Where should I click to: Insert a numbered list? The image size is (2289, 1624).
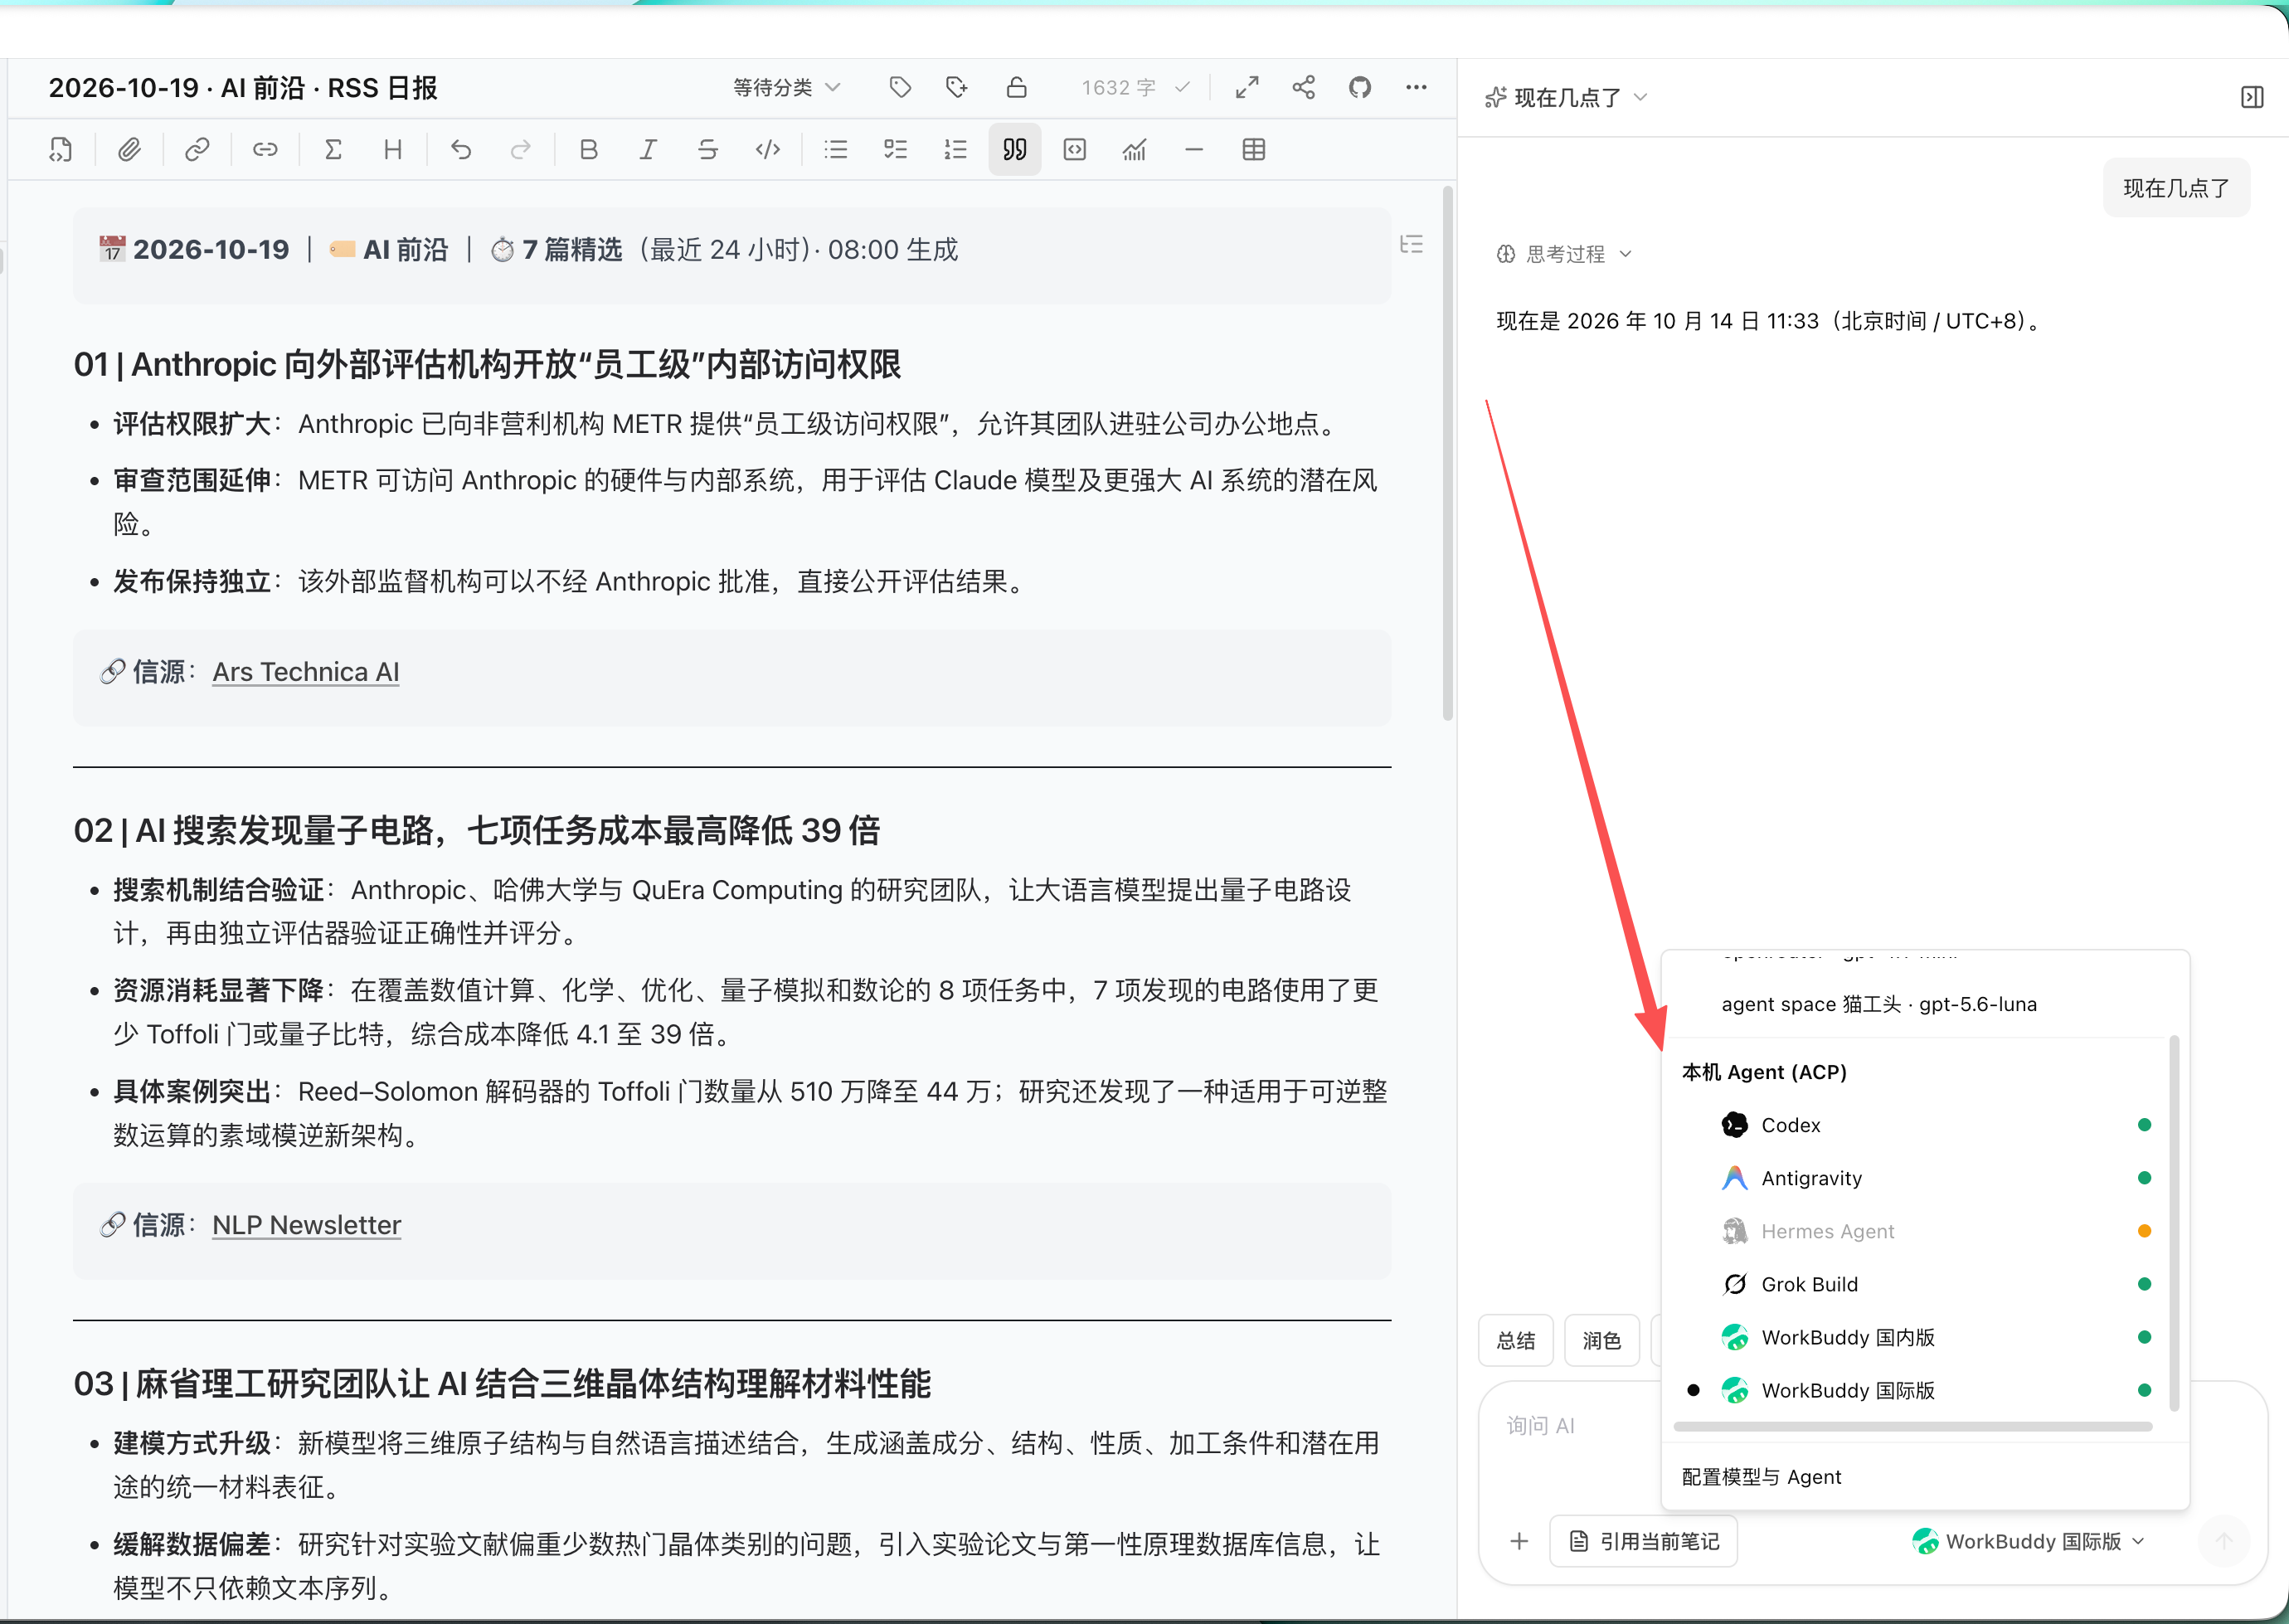coord(955,150)
